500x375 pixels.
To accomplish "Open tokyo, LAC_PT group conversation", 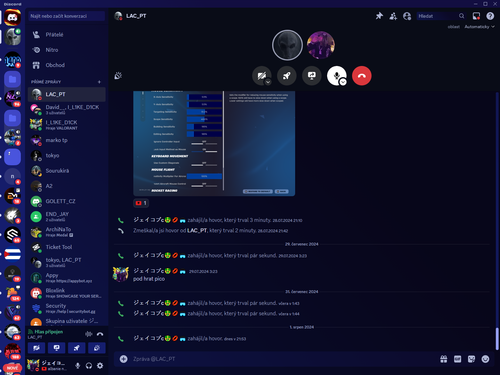I will (67, 262).
